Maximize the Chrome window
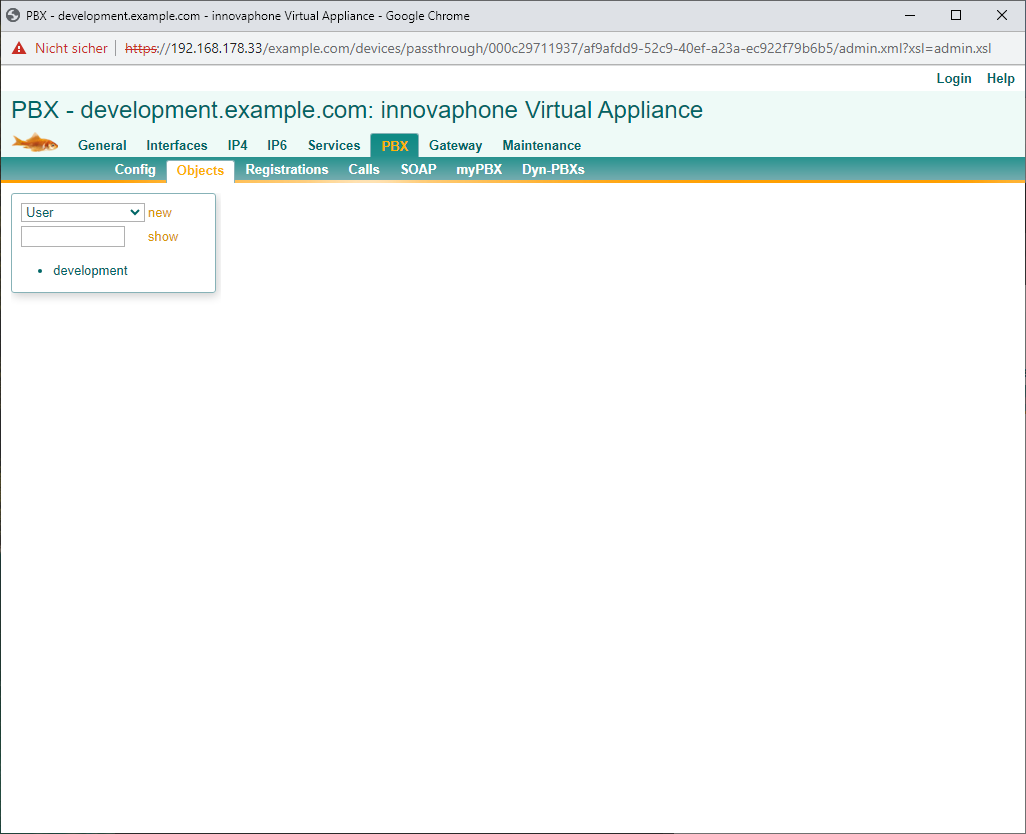The image size is (1026, 834). point(955,15)
